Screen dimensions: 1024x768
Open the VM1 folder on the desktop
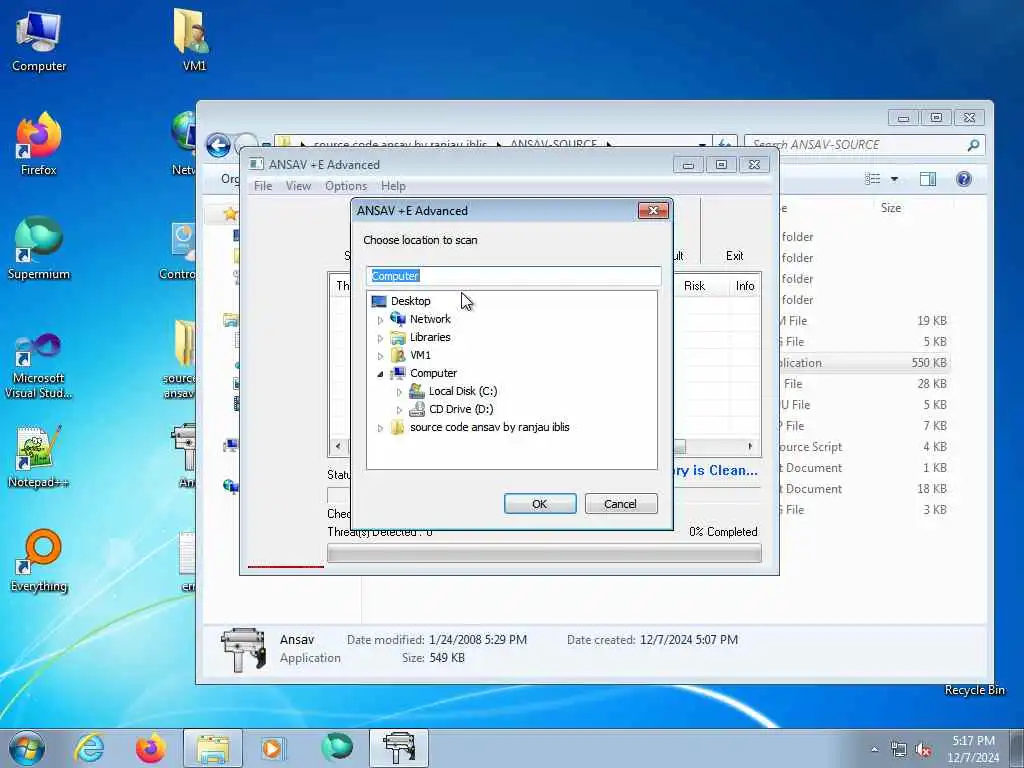(193, 39)
